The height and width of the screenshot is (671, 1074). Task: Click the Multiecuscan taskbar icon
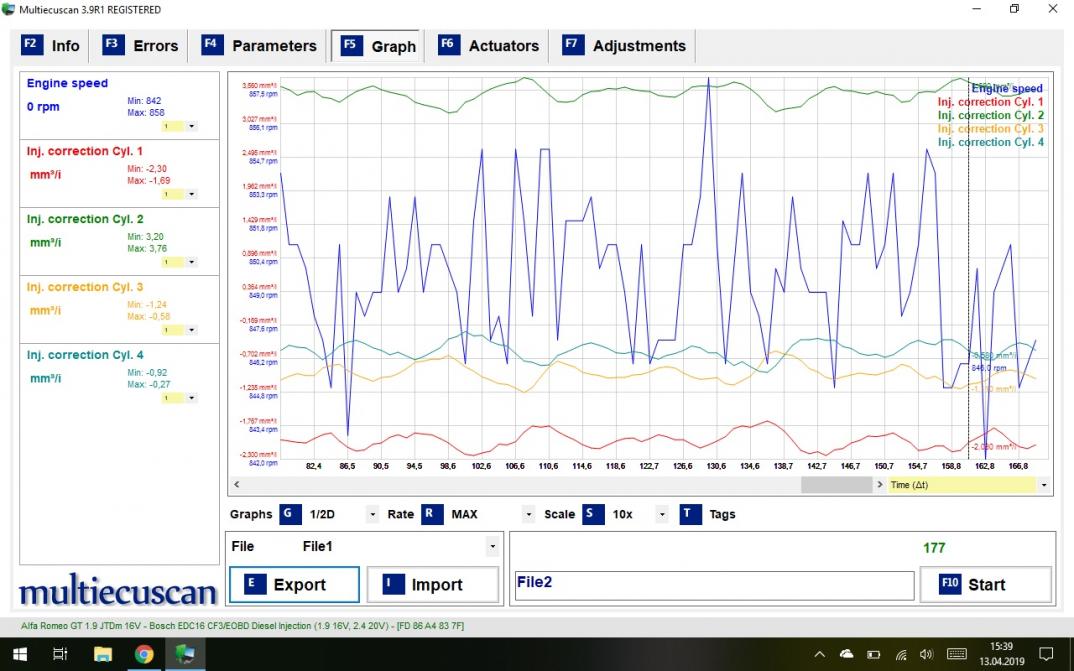point(185,655)
